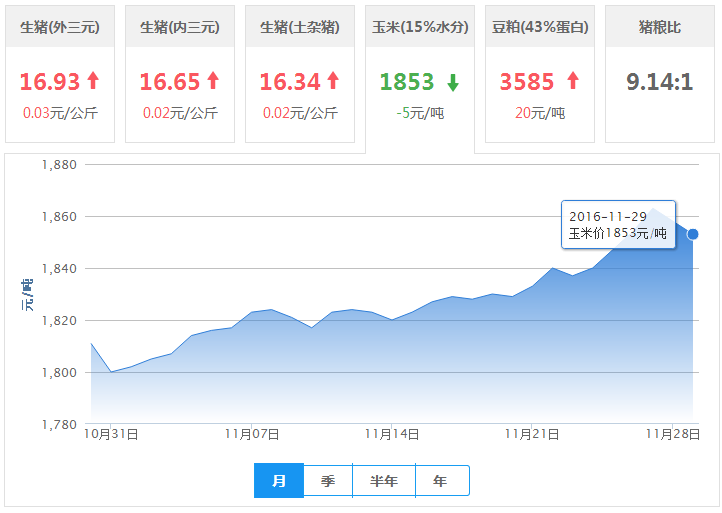Viewport: 722px width, 513px height.
Task: Click the 11月14日 axis label
Action: point(392,434)
